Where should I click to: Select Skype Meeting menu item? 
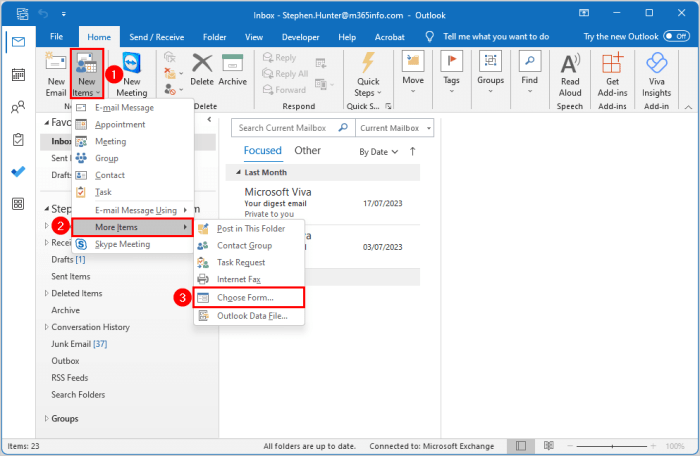click(x=133, y=244)
